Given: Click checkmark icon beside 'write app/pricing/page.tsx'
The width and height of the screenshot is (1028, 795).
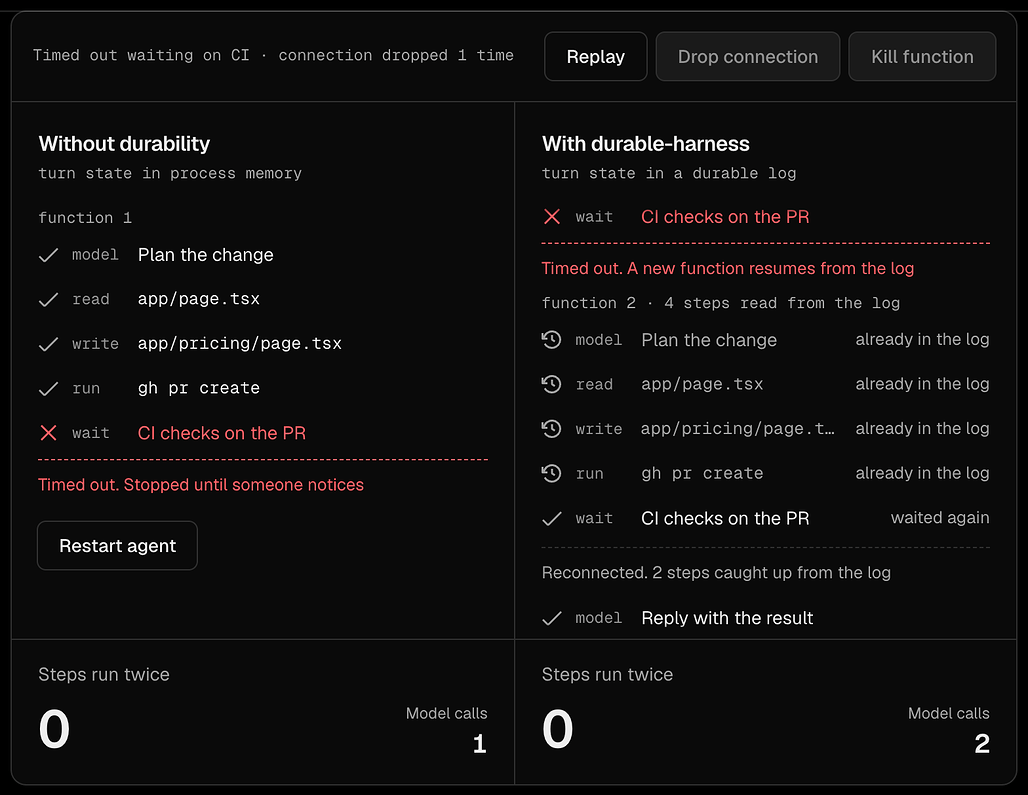Looking at the screenshot, I should (x=49, y=344).
